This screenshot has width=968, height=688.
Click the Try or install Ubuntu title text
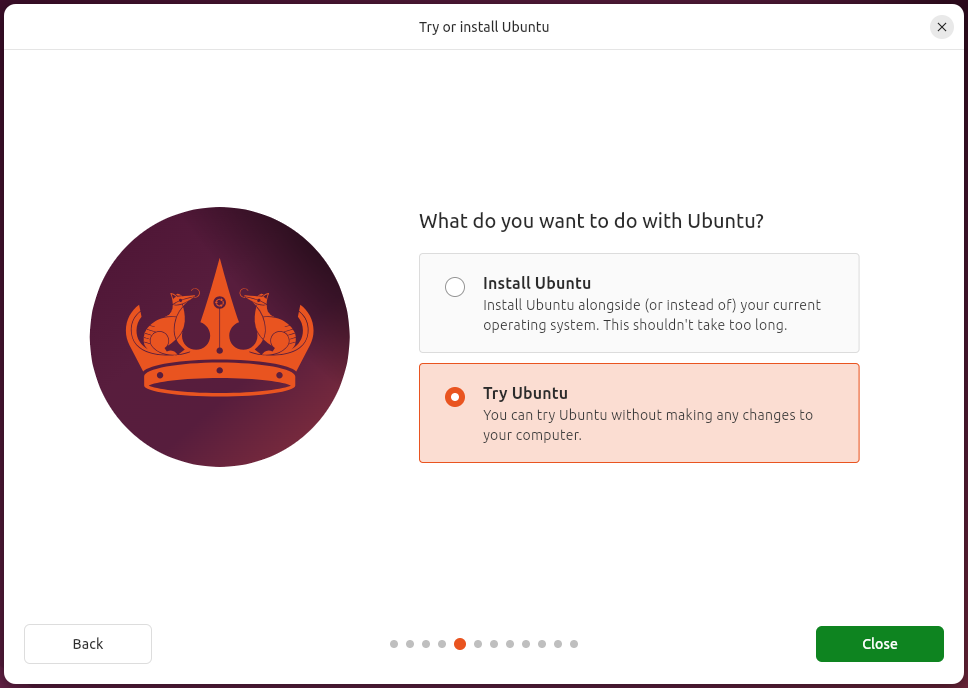click(x=484, y=27)
